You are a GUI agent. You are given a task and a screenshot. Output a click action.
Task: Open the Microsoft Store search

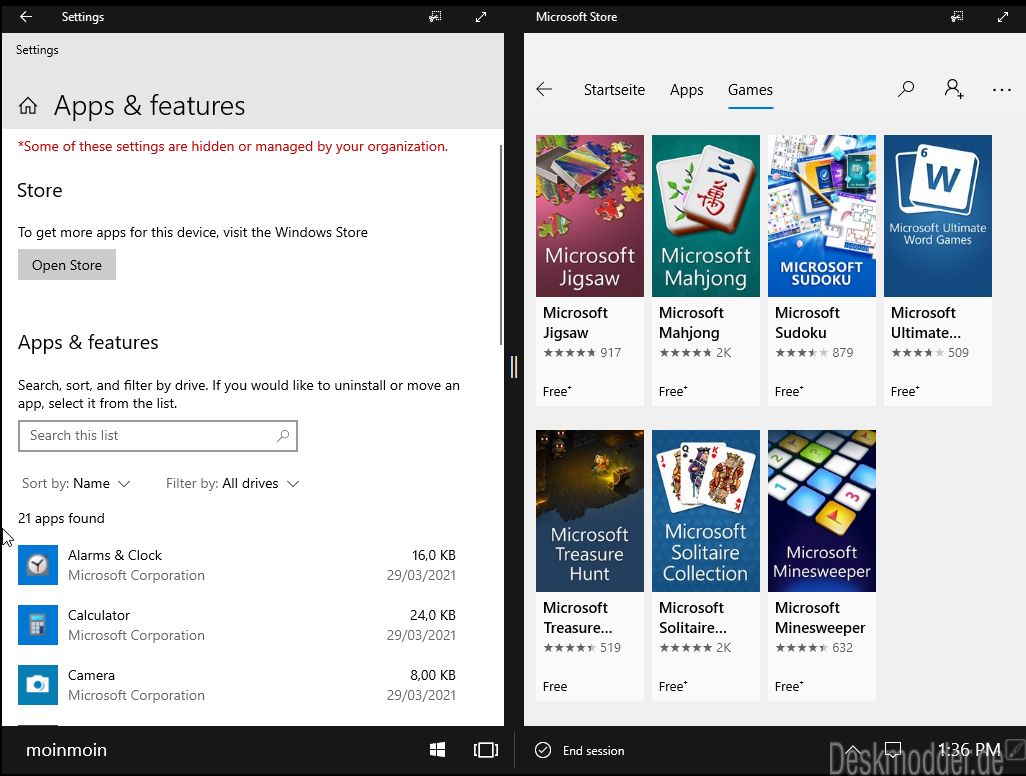906,88
